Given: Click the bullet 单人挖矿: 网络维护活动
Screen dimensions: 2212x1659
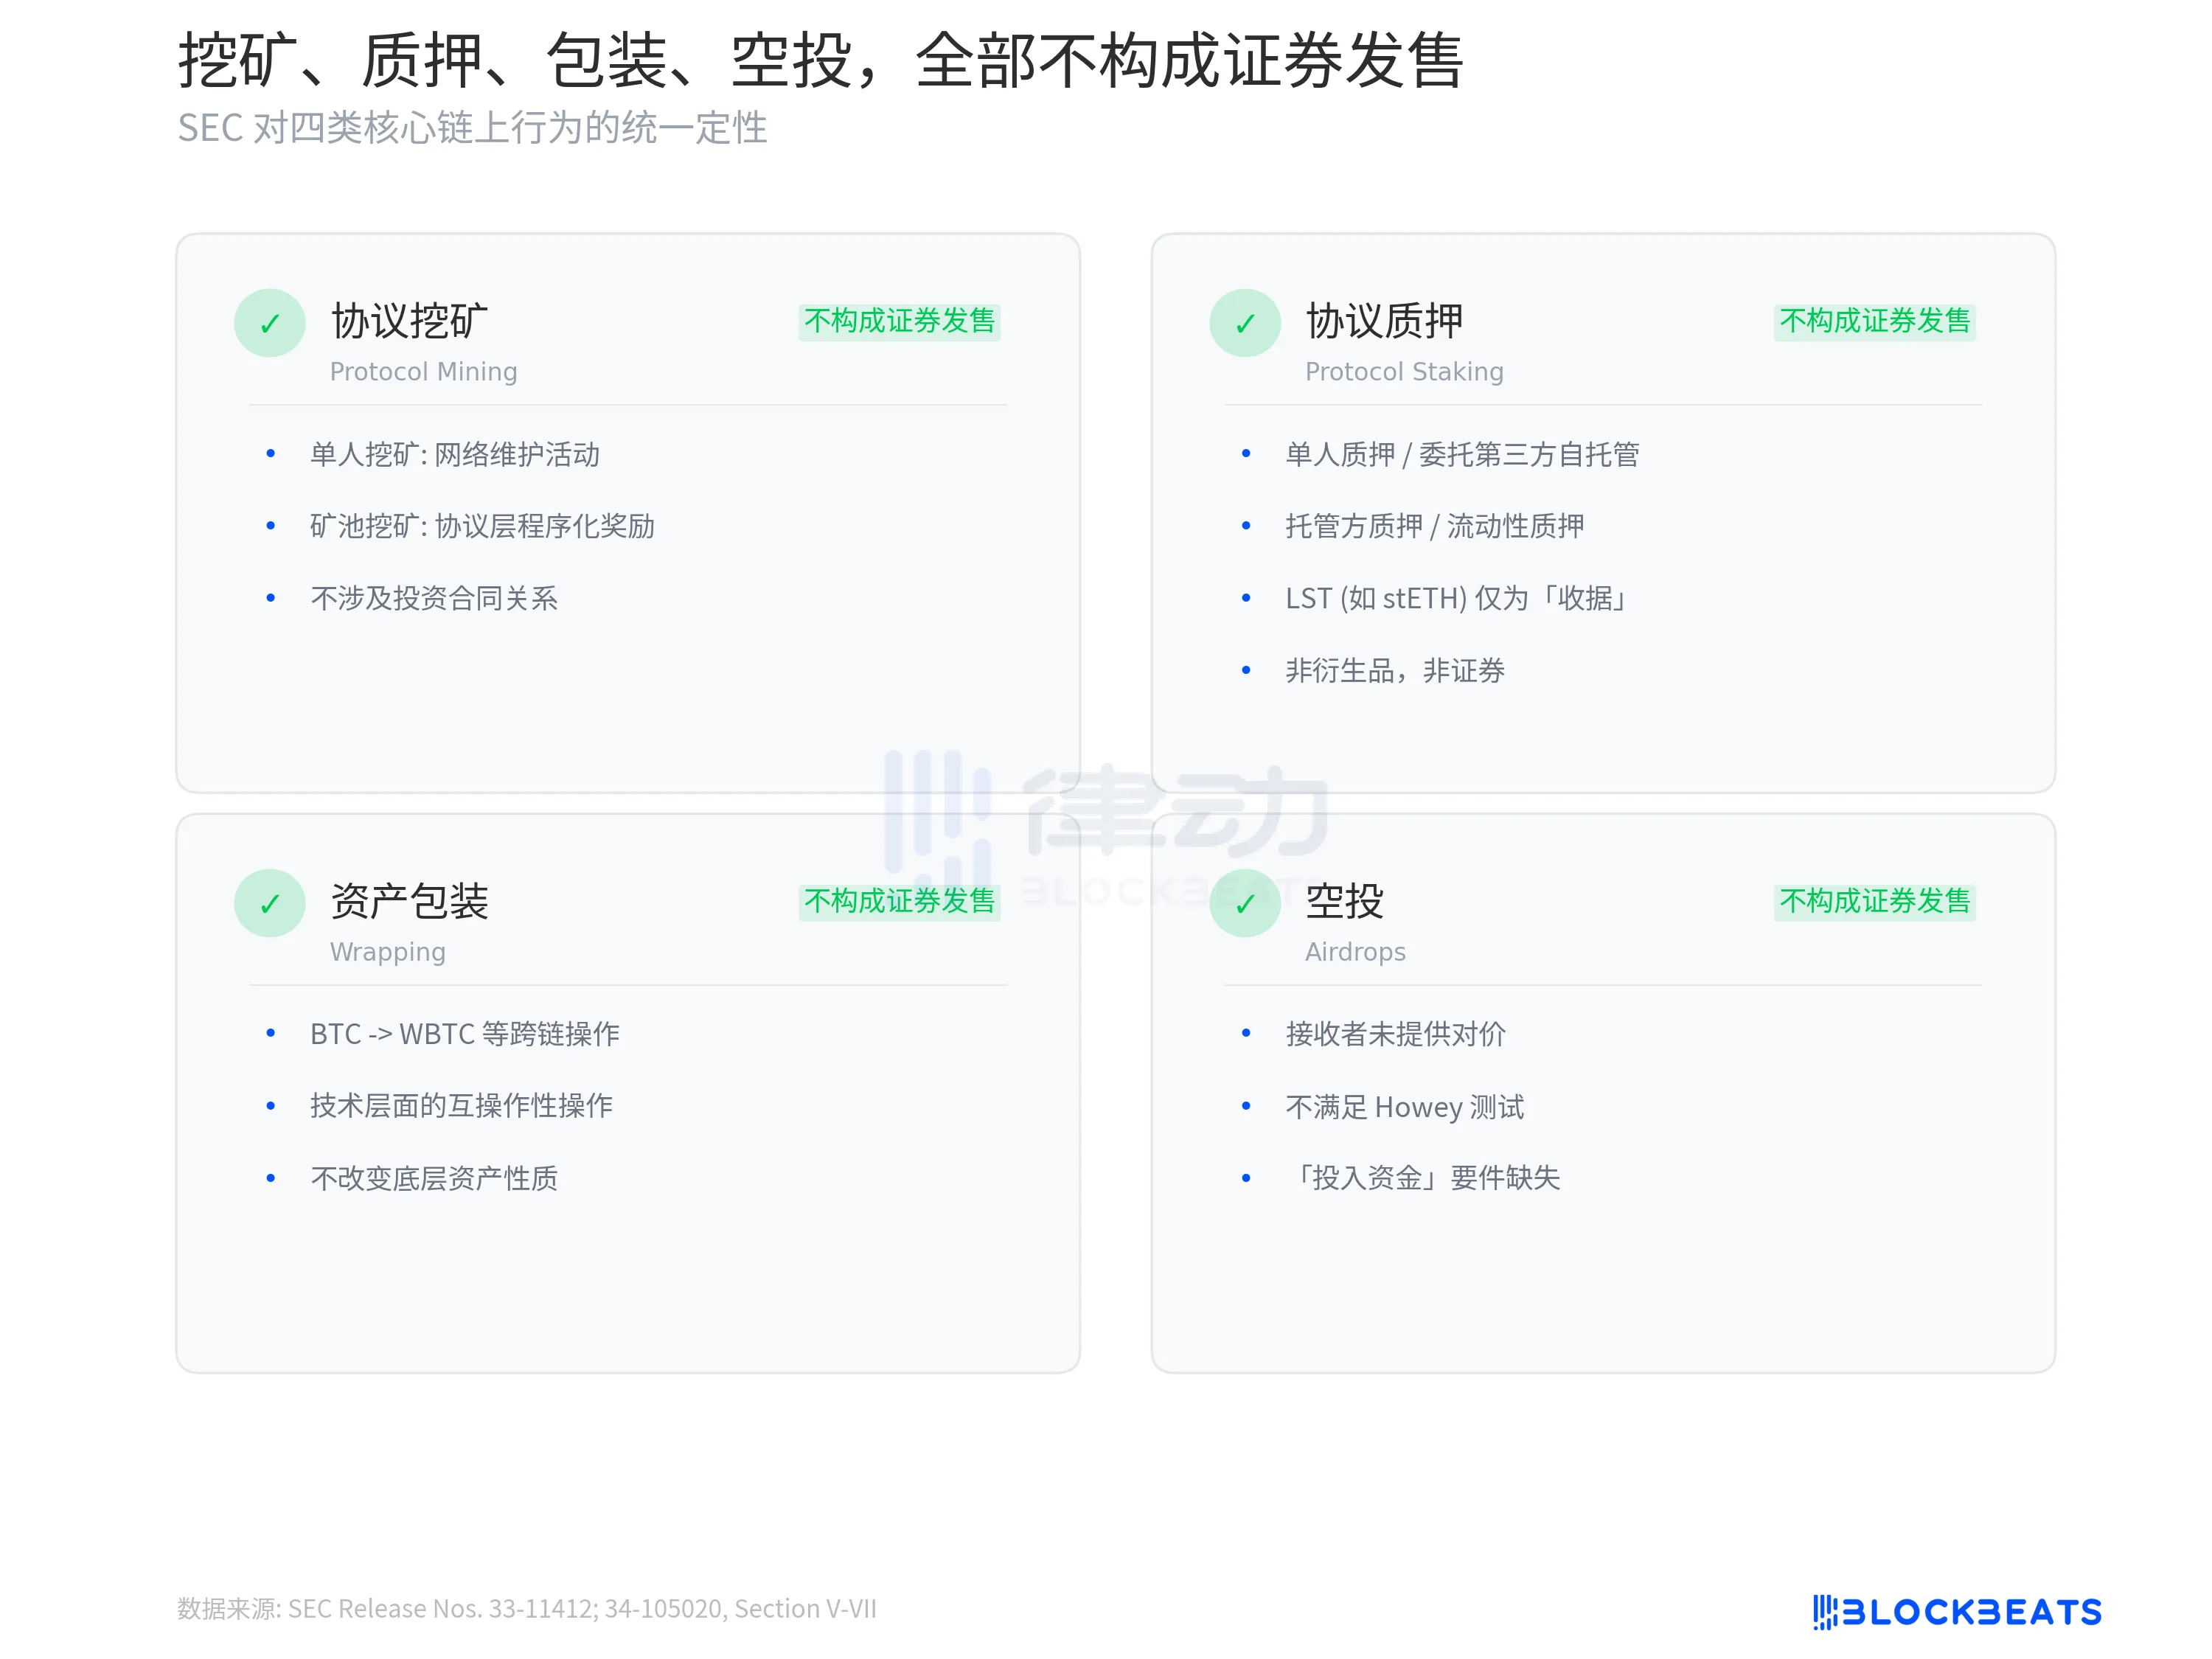Looking at the screenshot, I should 454,455.
